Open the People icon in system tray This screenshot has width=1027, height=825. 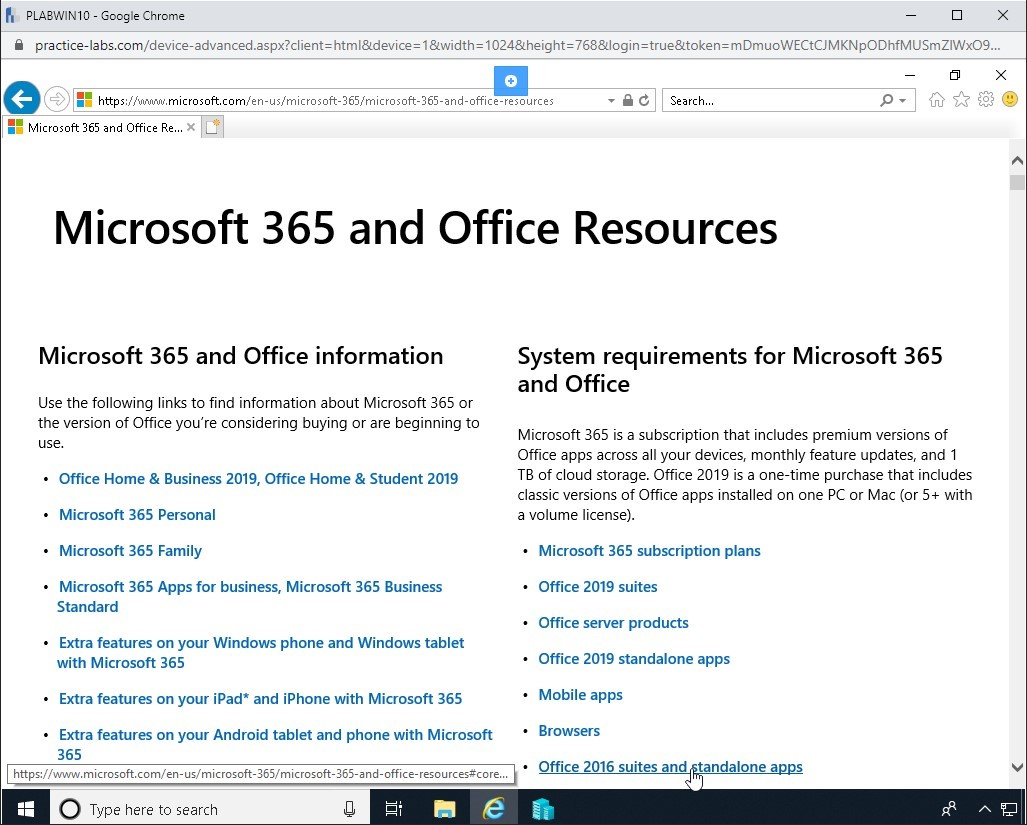coord(948,809)
